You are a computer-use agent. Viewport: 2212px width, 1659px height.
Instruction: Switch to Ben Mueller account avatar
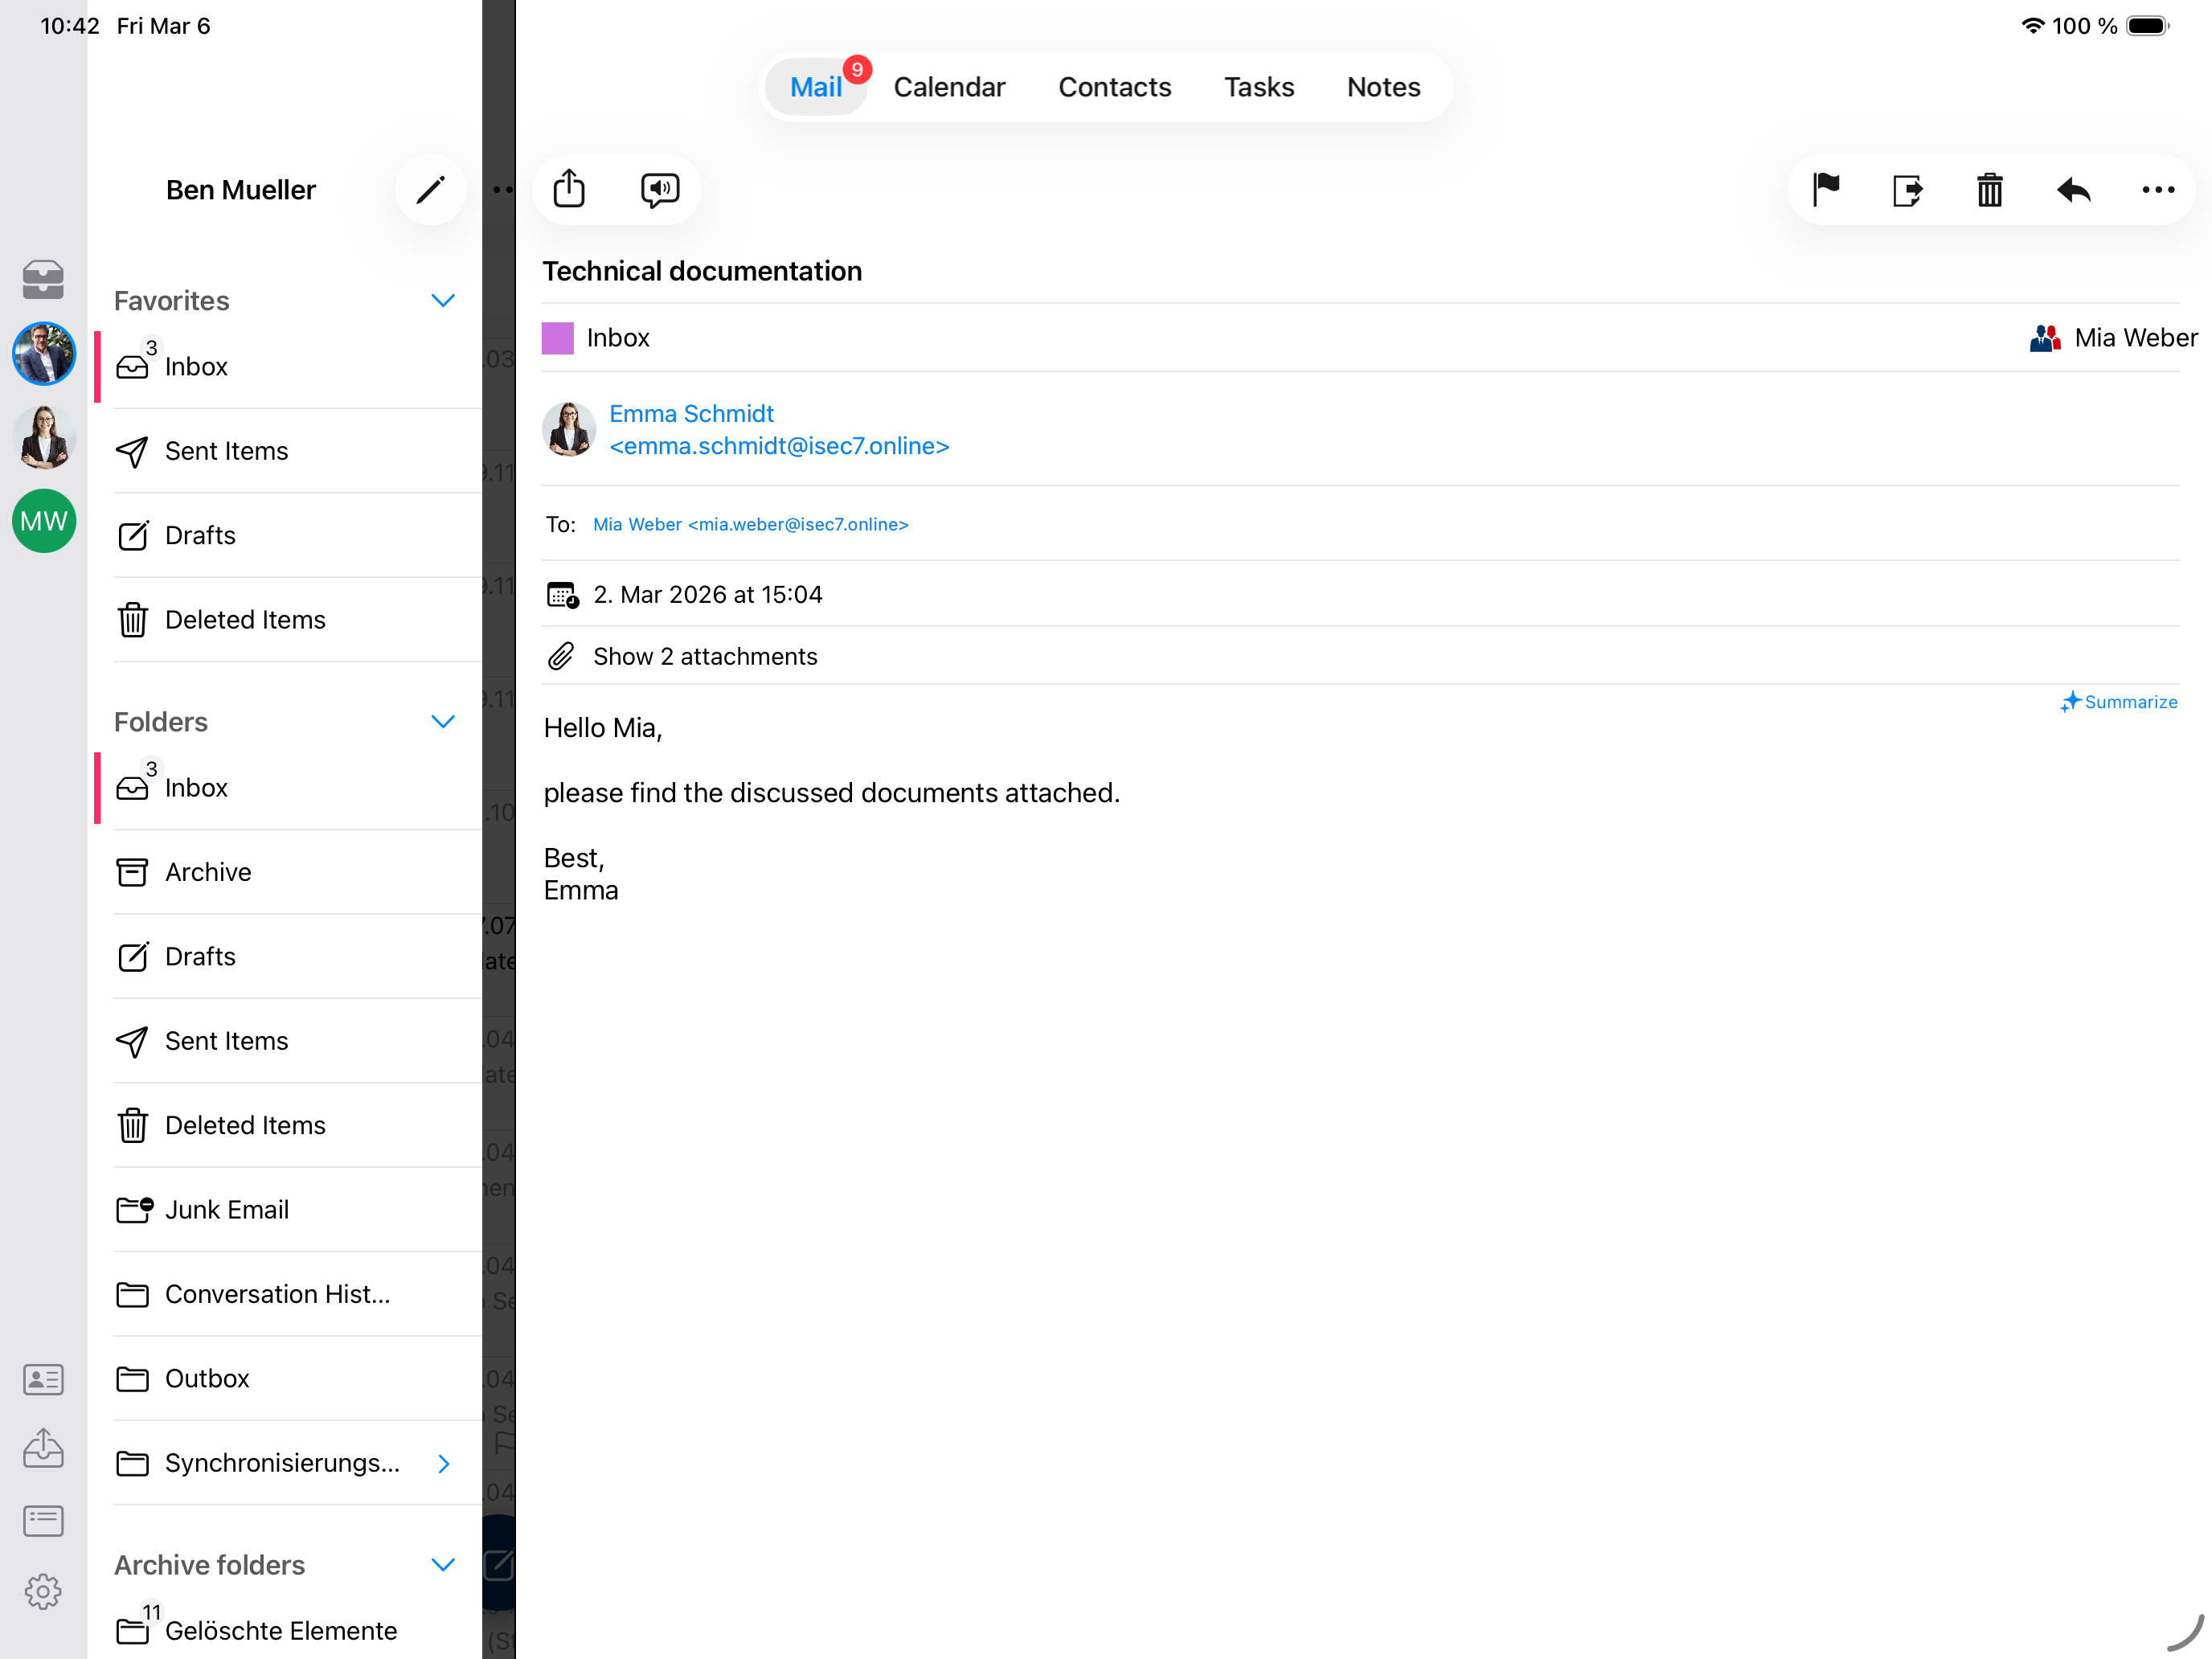(43, 353)
